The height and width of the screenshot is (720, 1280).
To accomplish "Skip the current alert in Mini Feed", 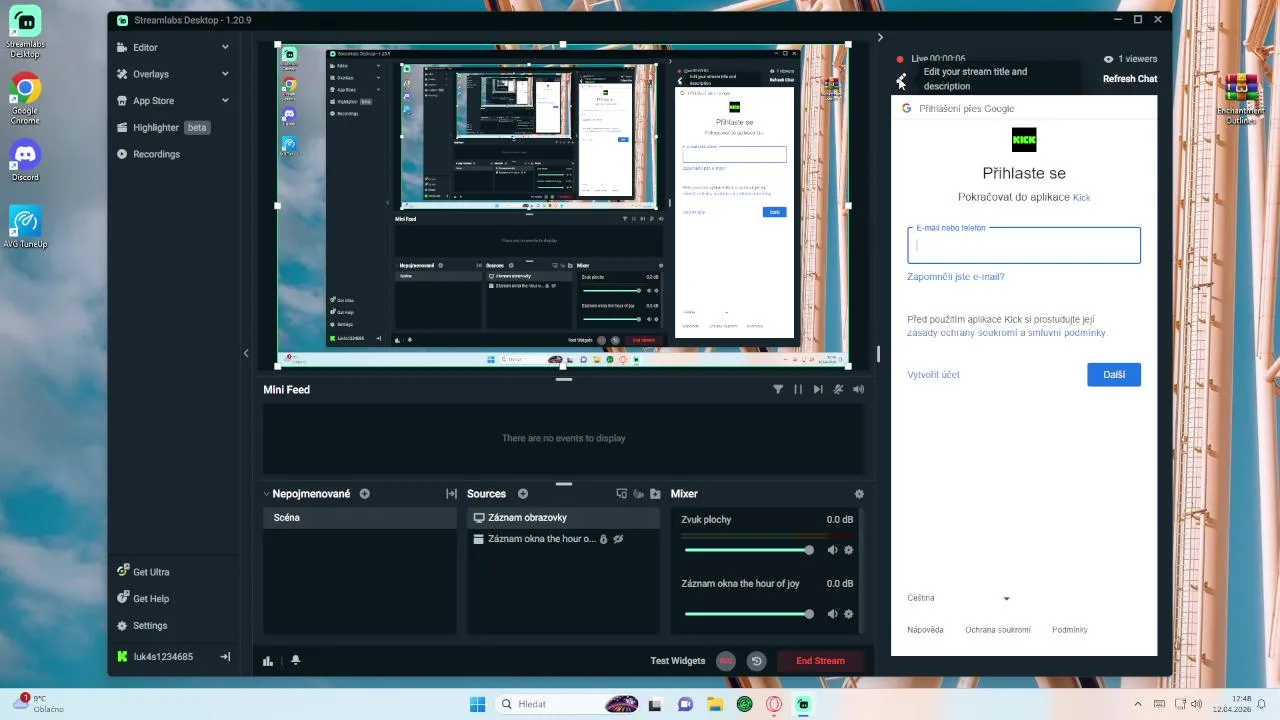I will pyautogui.click(x=818, y=390).
